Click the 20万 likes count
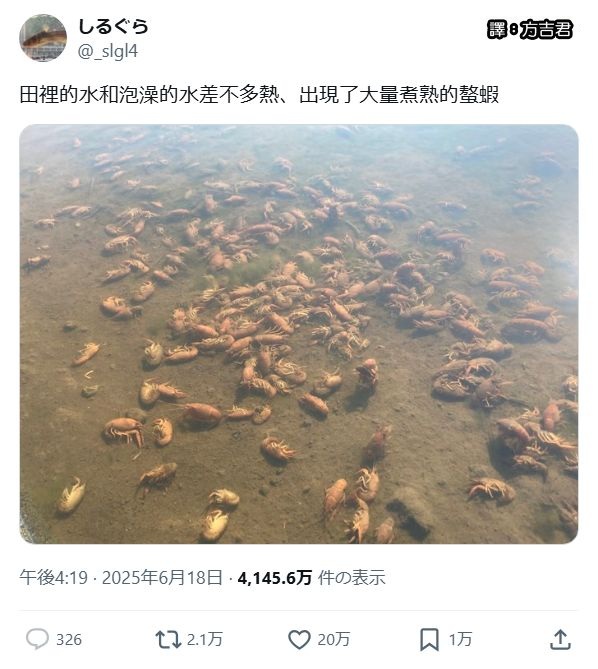 334,639
